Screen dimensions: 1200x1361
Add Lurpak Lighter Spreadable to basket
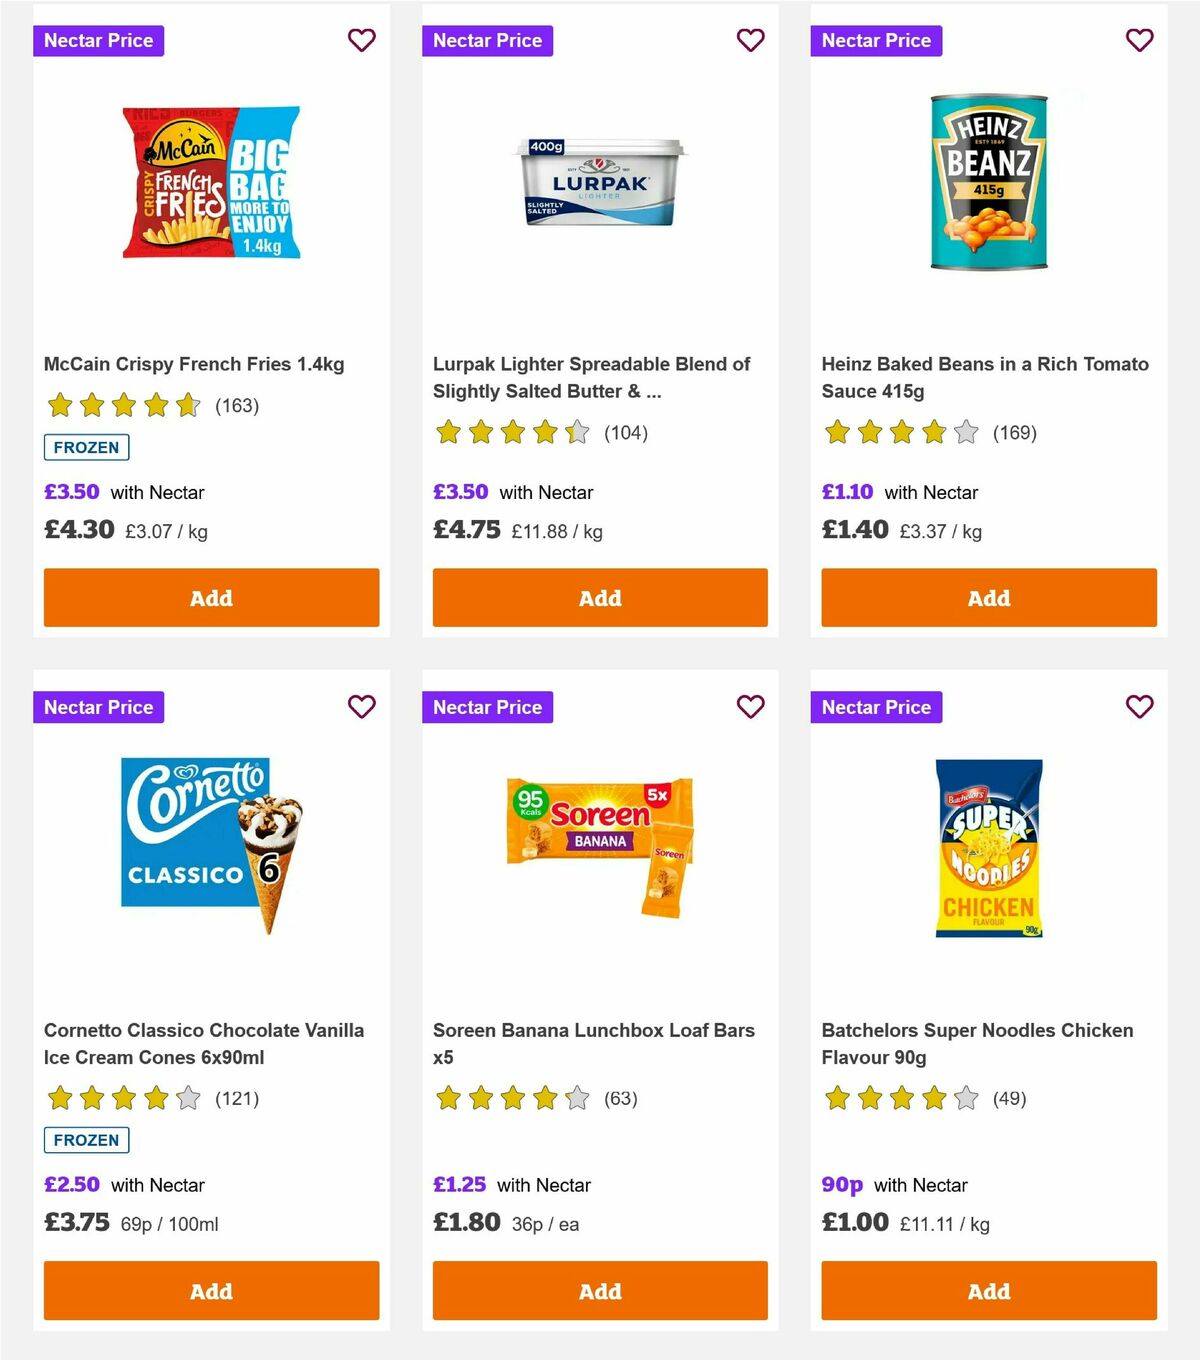pos(599,597)
